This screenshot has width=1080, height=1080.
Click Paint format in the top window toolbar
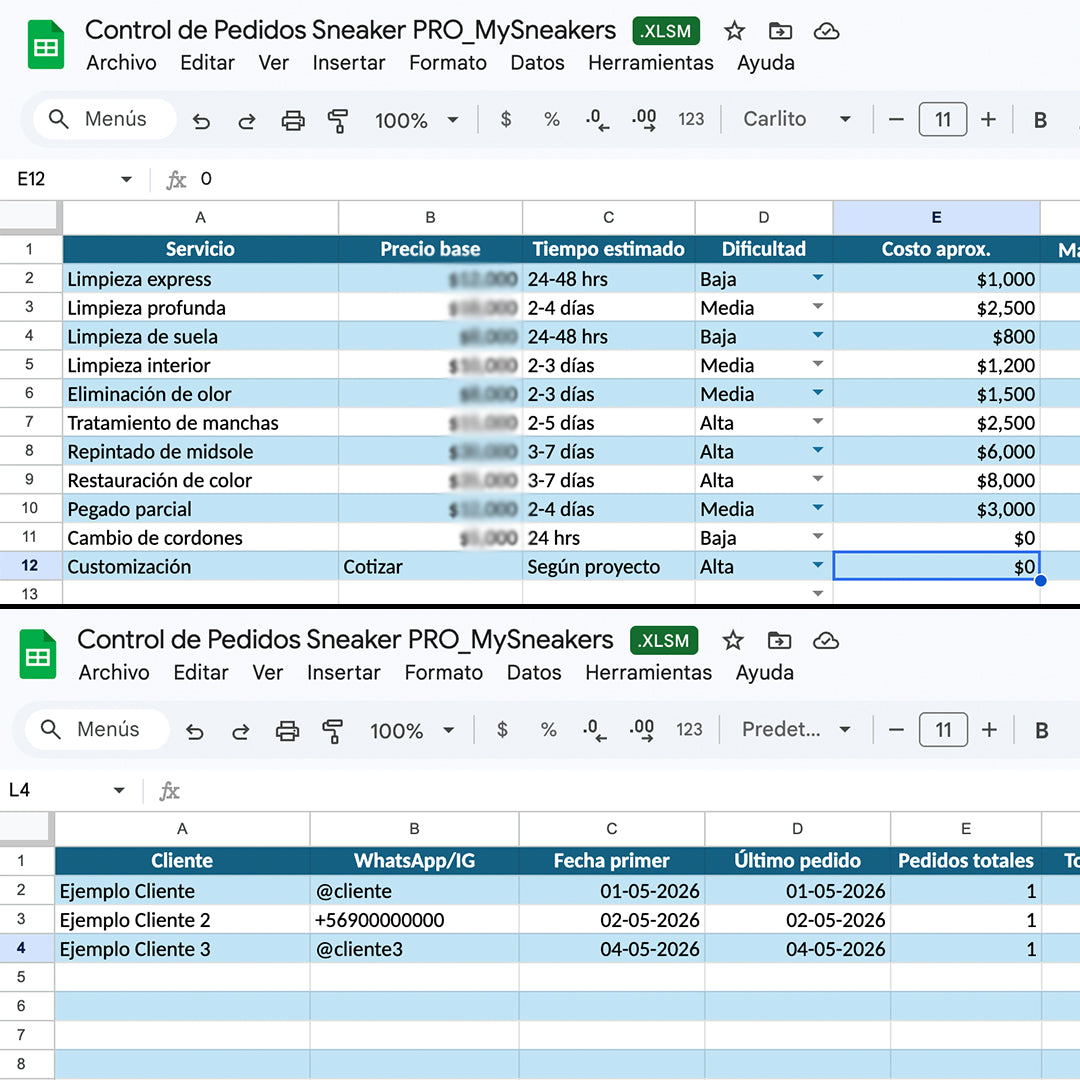(338, 121)
